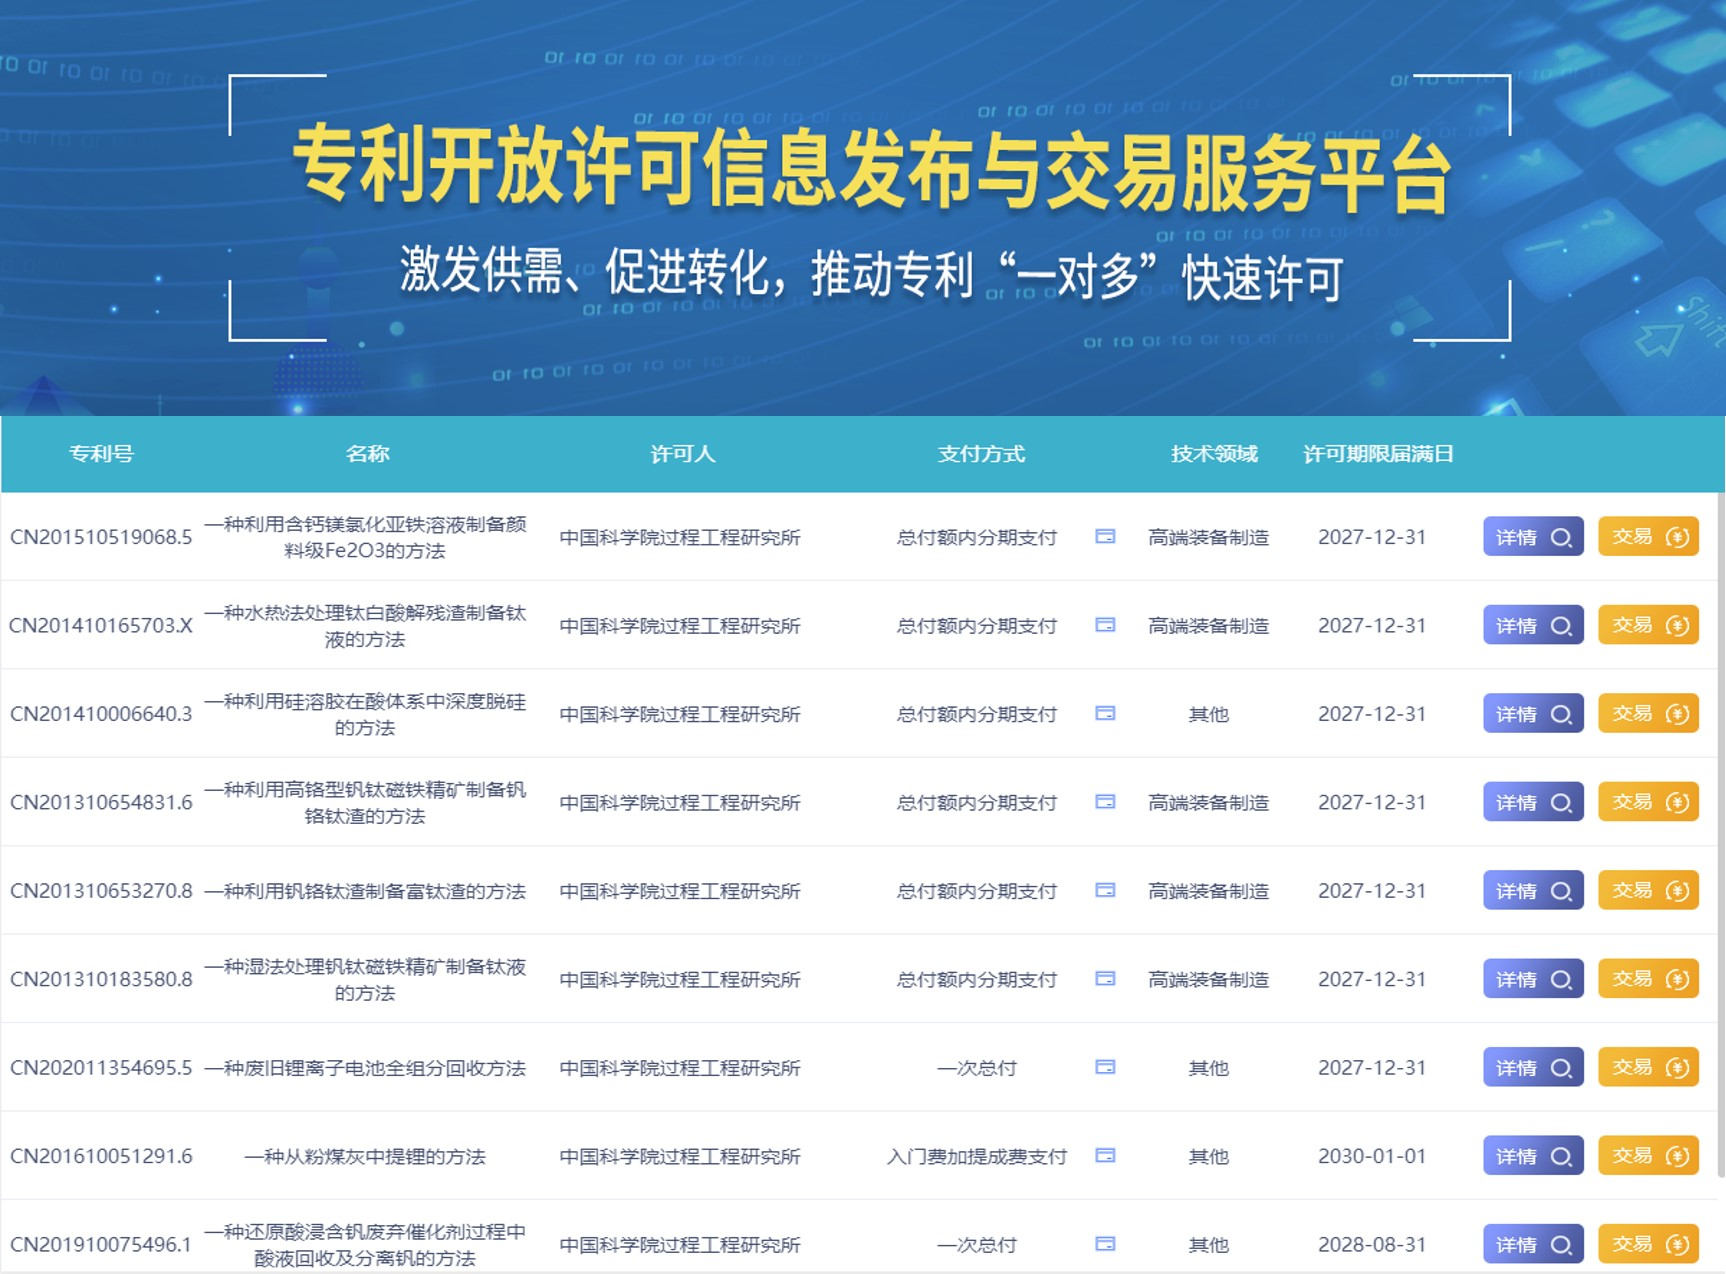The image size is (1726, 1274).
Task: Click the vertical scrollbar on right edge
Action: (x=1721, y=800)
